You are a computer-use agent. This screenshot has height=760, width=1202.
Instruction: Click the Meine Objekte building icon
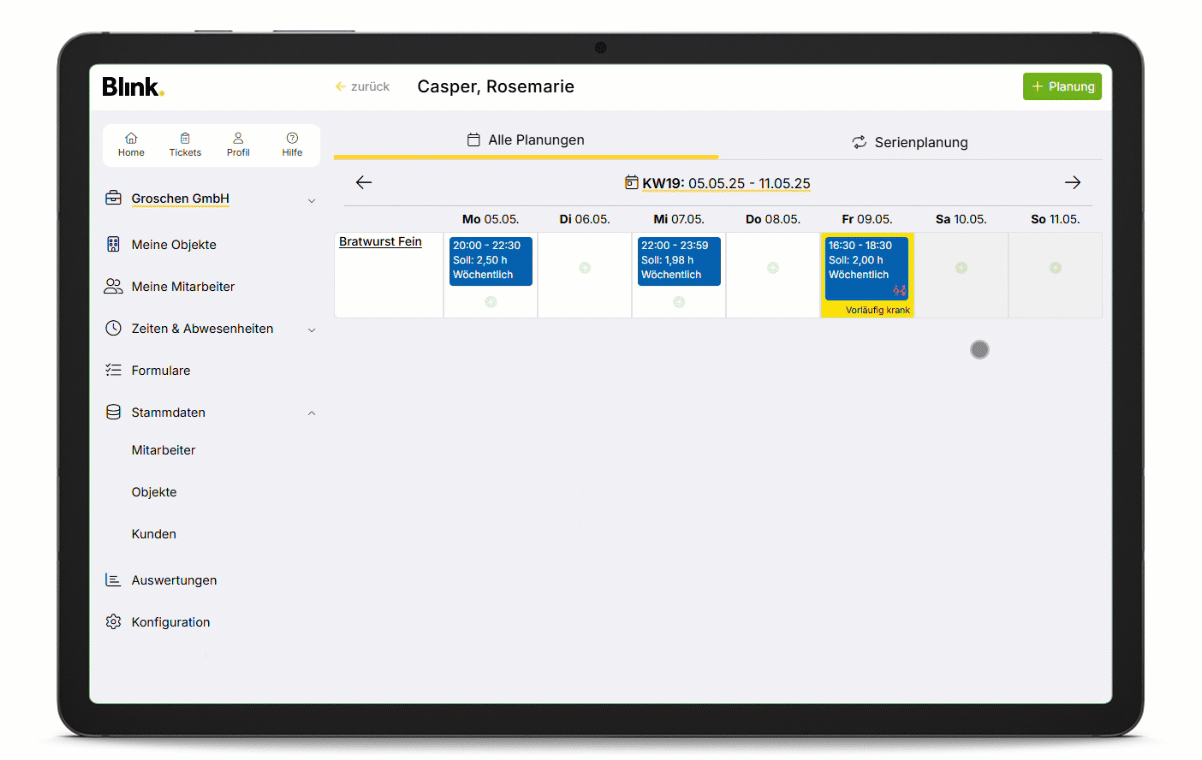point(113,244)
